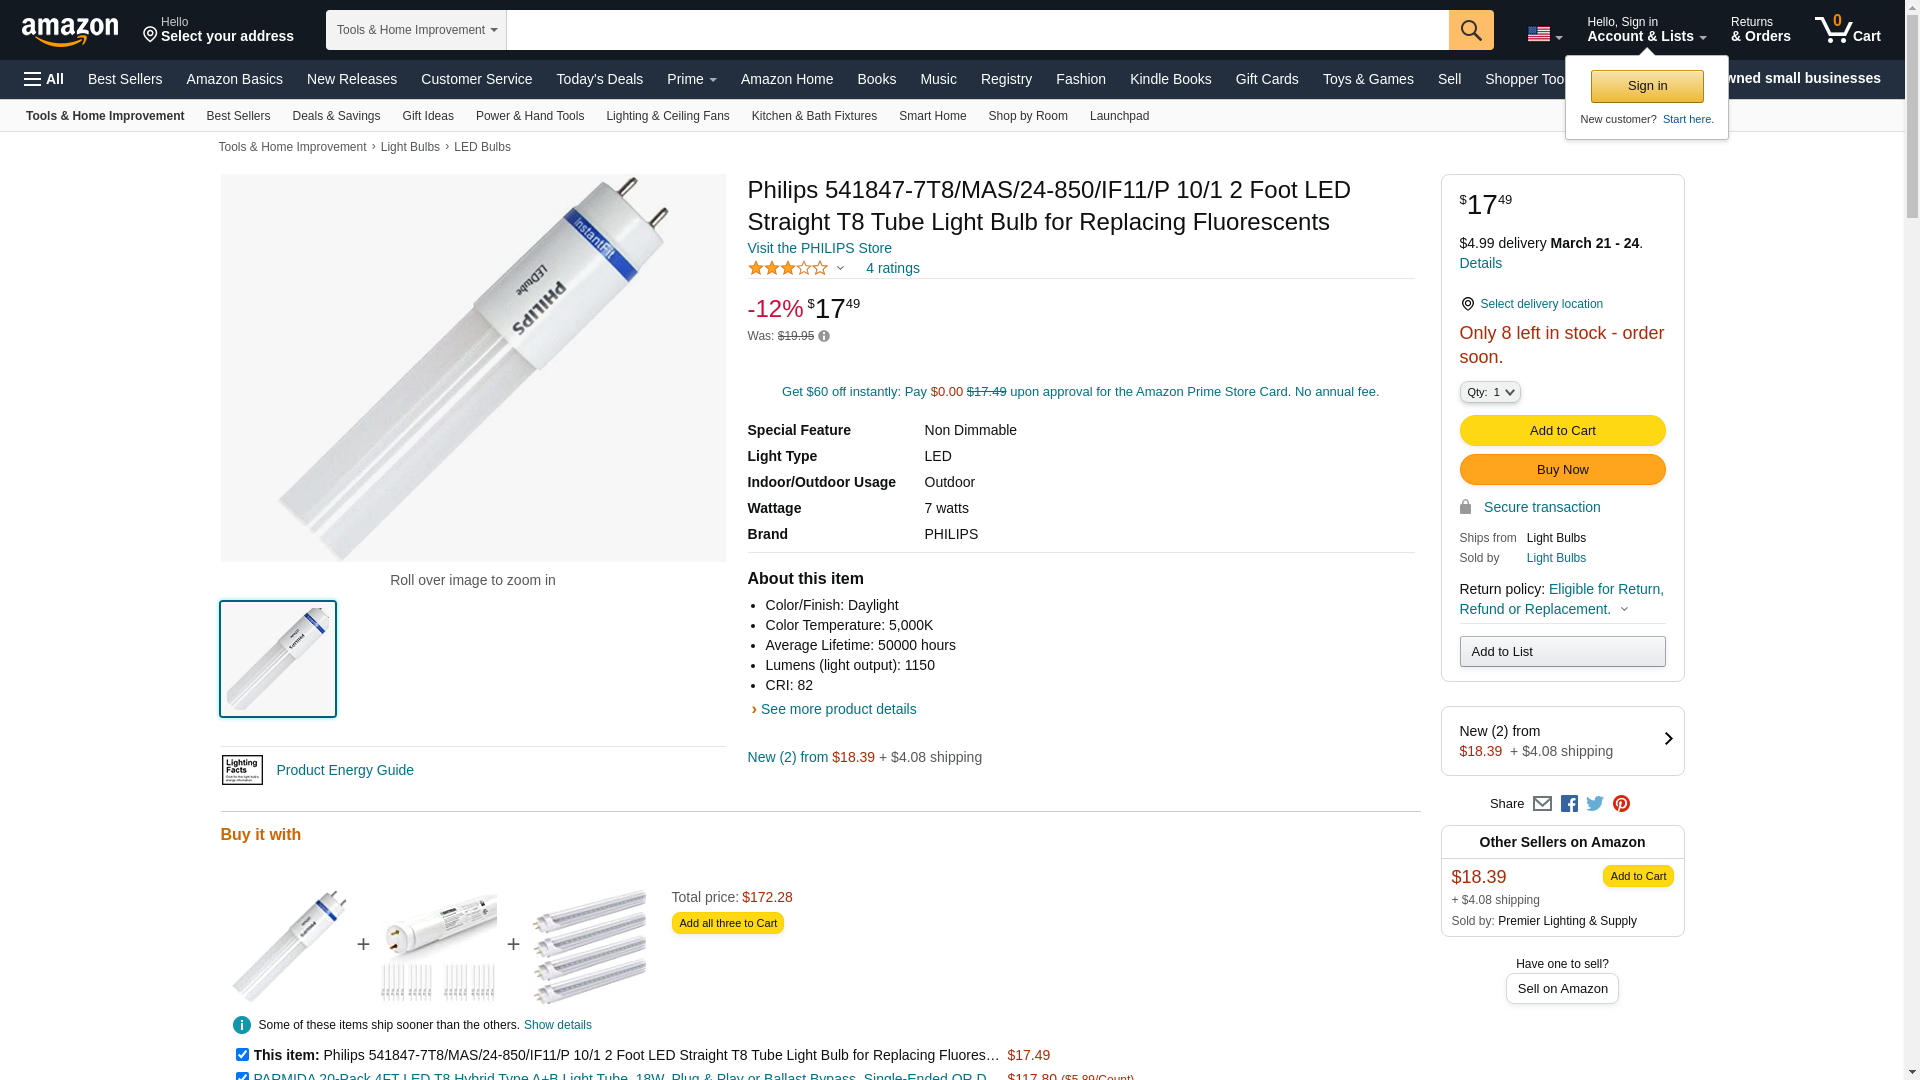
Task: Share product via email envelope icon
Action: (x=1542, y=804)
